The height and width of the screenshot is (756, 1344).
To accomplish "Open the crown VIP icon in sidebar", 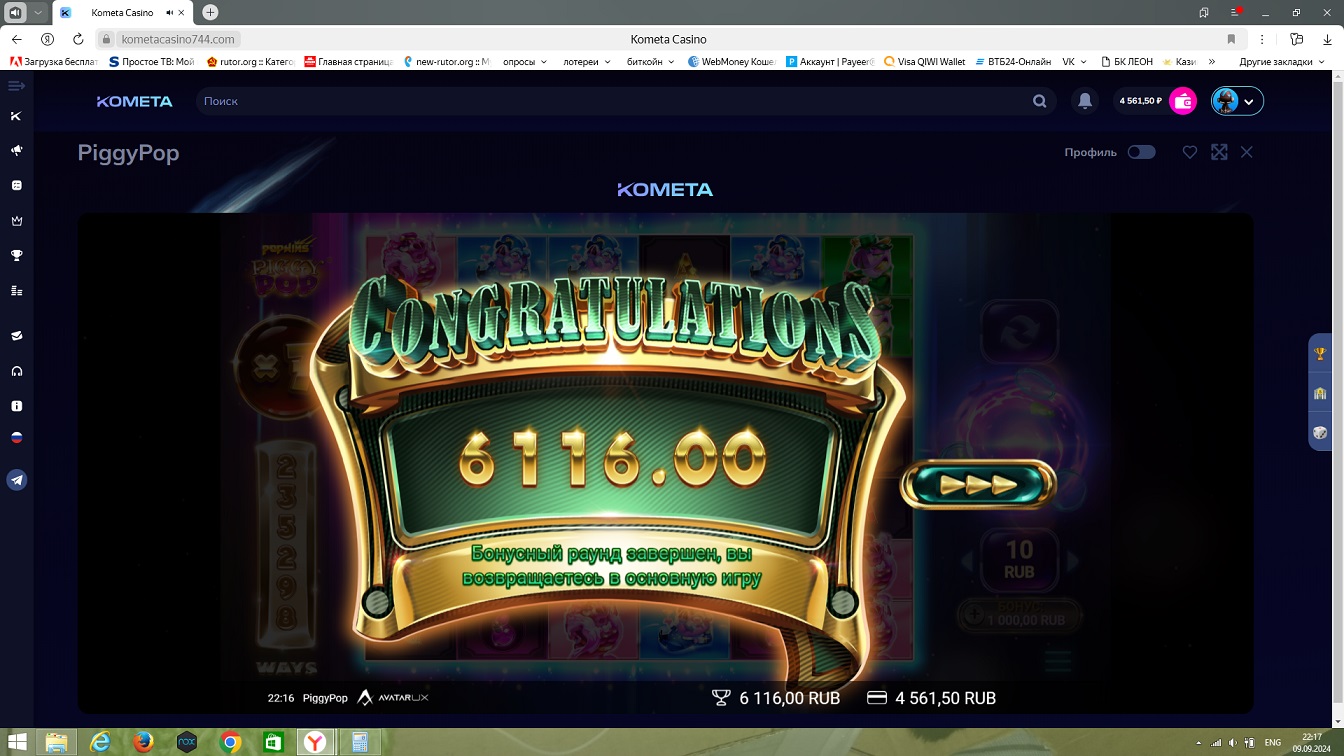I will [x=16, y=221].
